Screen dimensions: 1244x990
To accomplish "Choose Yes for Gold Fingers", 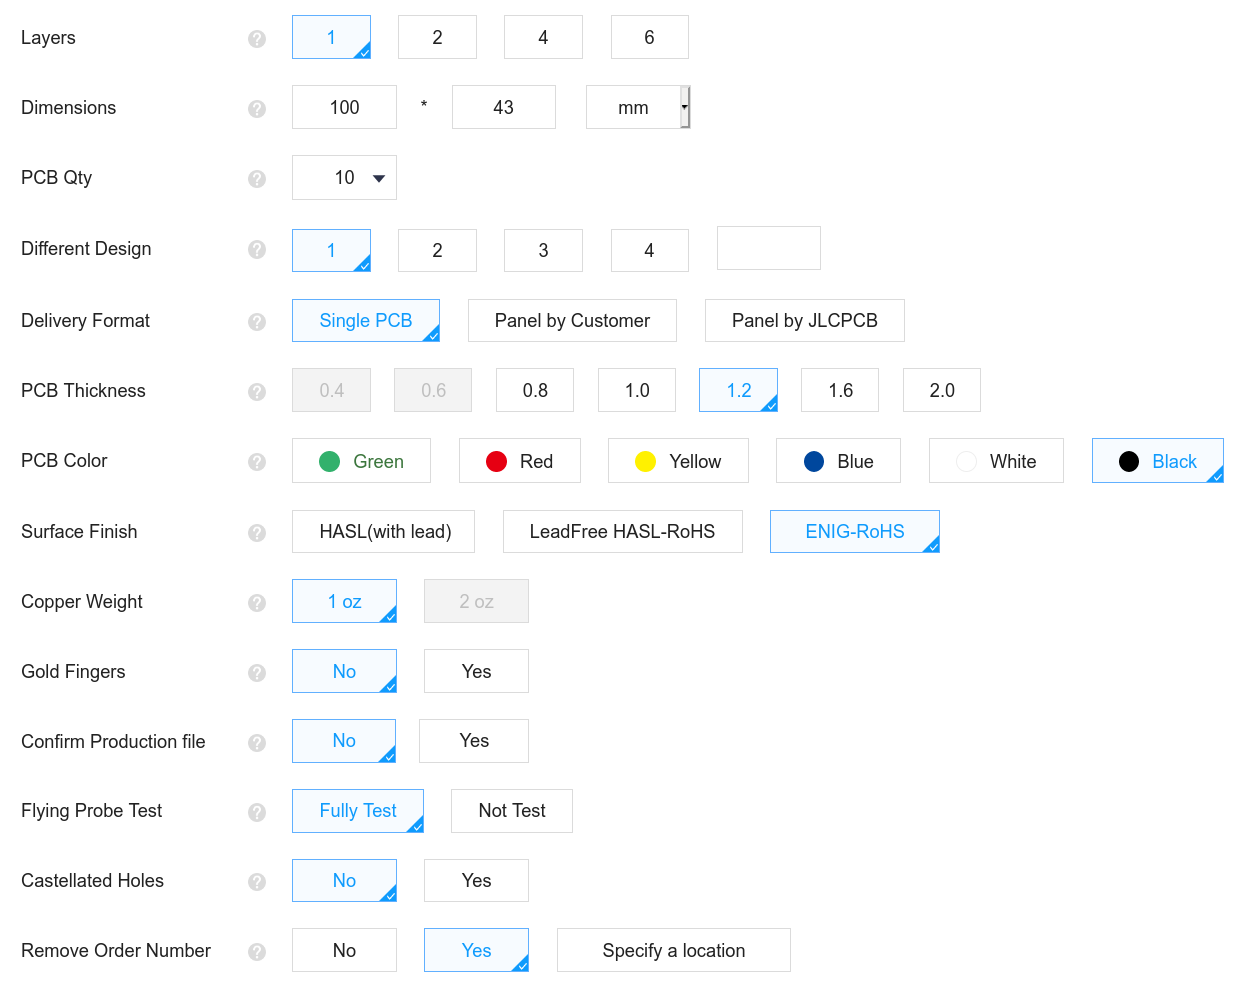I will [x=476, y=671].
